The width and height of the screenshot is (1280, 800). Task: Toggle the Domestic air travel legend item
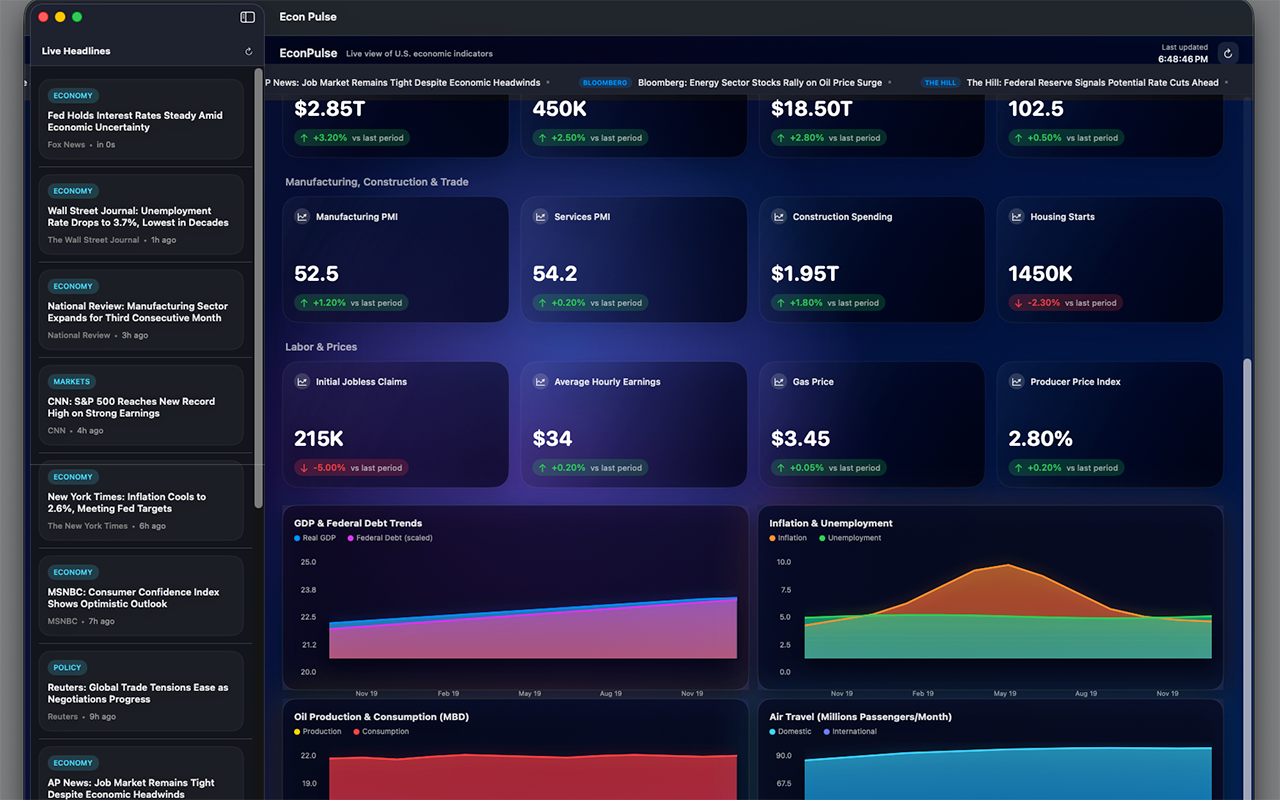click(x=791, y=731)
